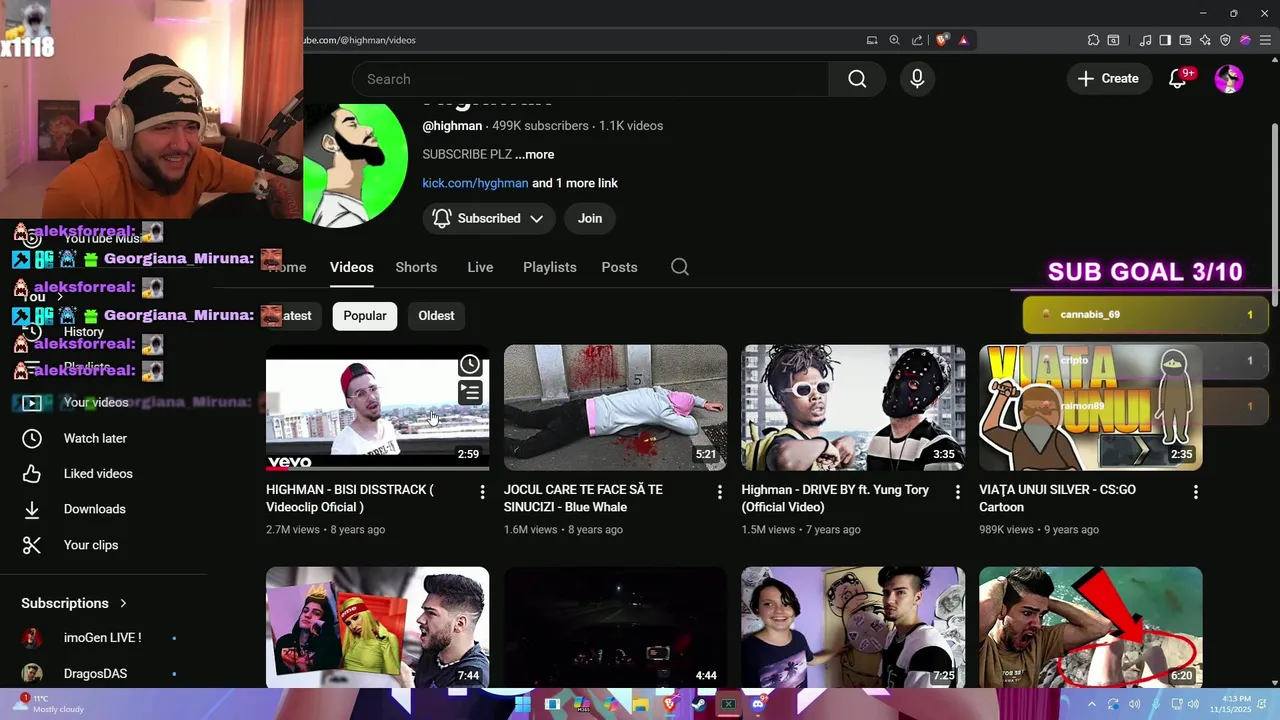Open the browser hamburger menu
Image resolution: width=1280 pixels, height=720 pixels.
click(x=1264, y=40)
